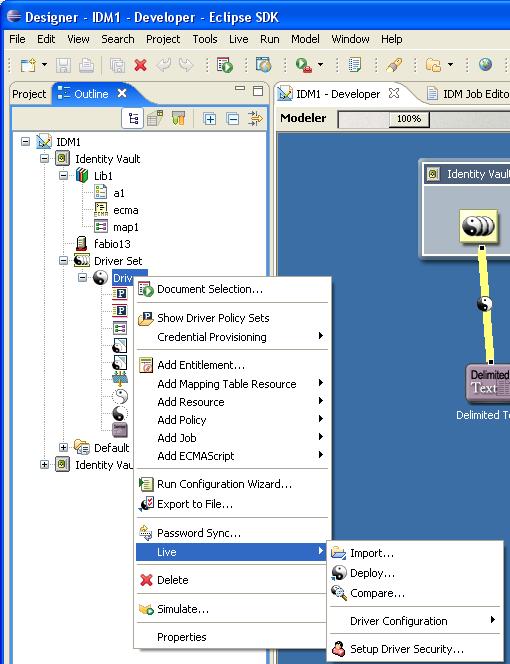Open the New wizard dropdown arrow

coord(44,65)
